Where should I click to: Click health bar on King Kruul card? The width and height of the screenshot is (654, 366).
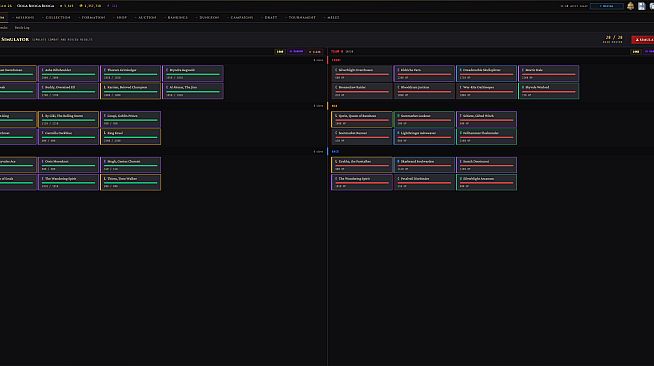point(131,137)
